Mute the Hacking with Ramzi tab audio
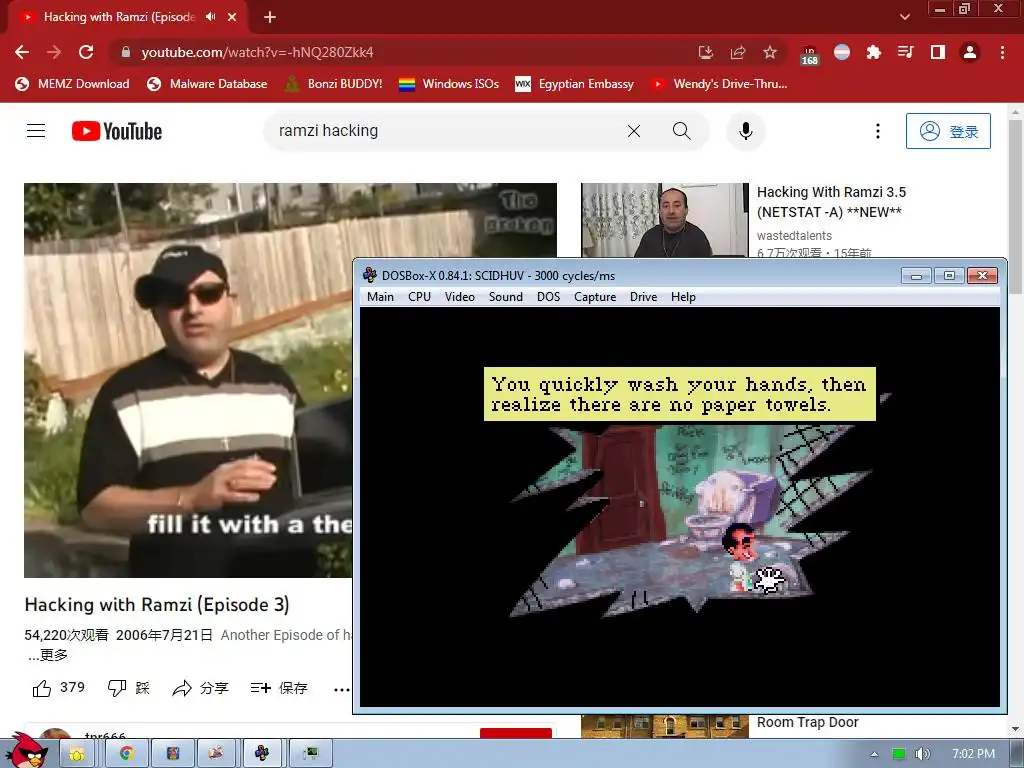Image resolution: width=1024 pixels, height=768 pixels. 210,17
